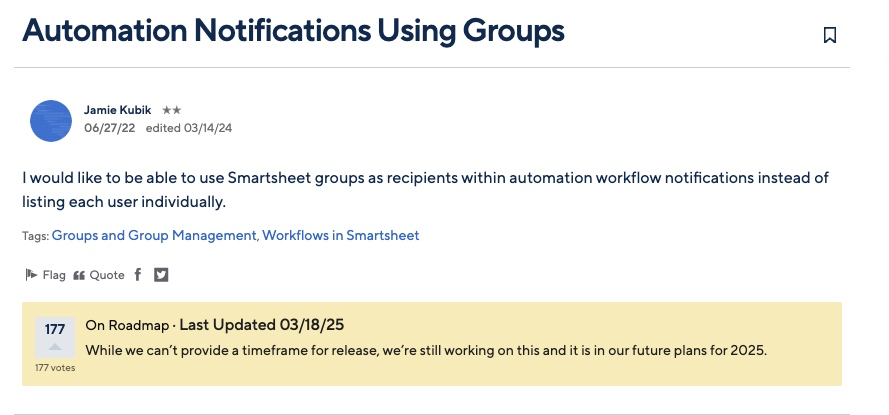Click the flag icon beside Flag
889x415 pixels.
[31, 275]
